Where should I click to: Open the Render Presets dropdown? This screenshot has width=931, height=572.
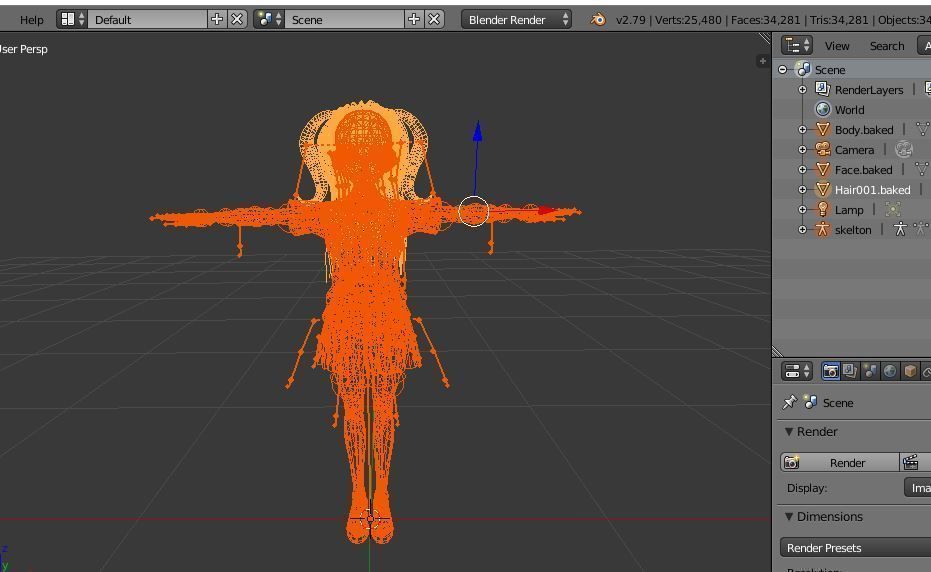tap(856, 548)
